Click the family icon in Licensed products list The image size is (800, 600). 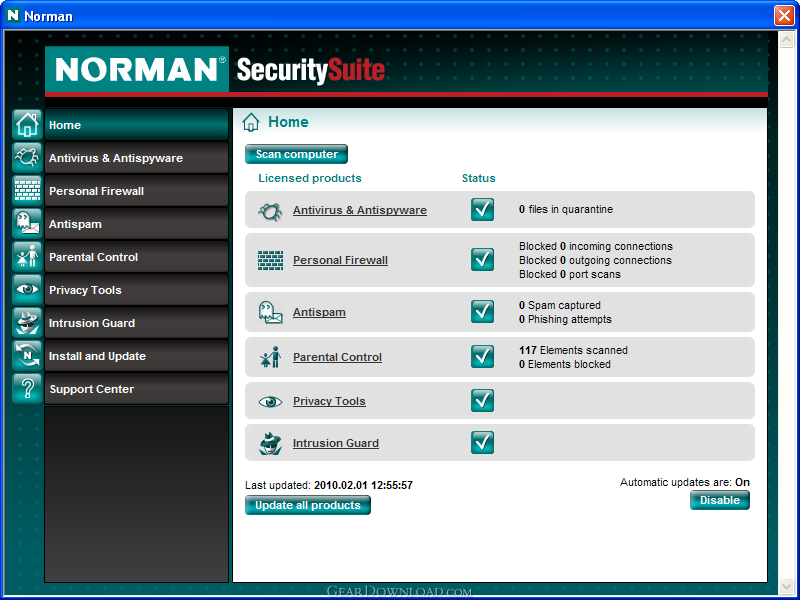pos(270,357)
